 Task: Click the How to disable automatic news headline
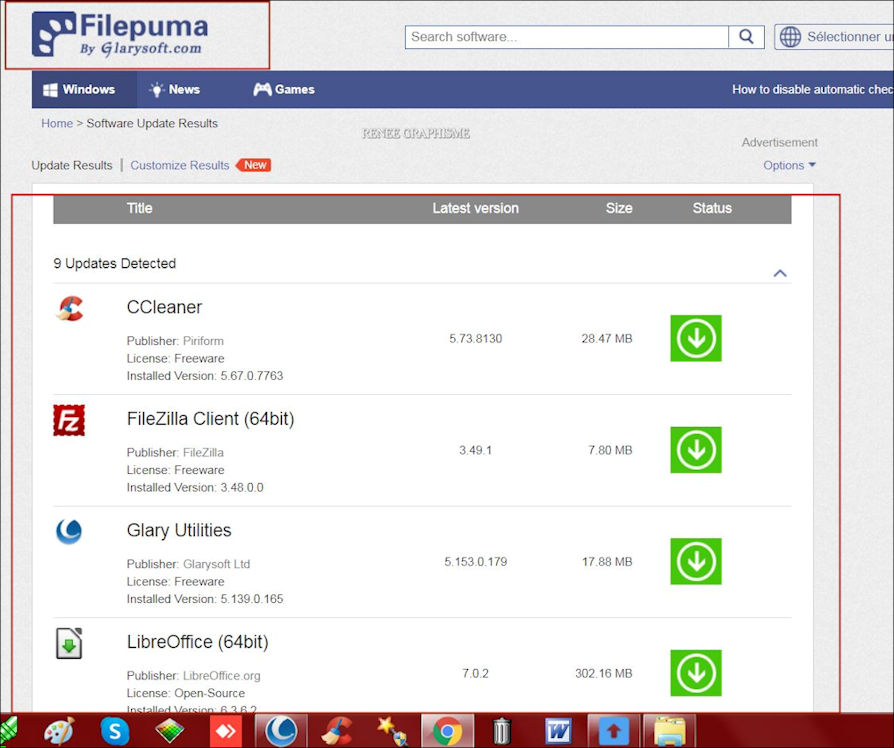point(812,90)
